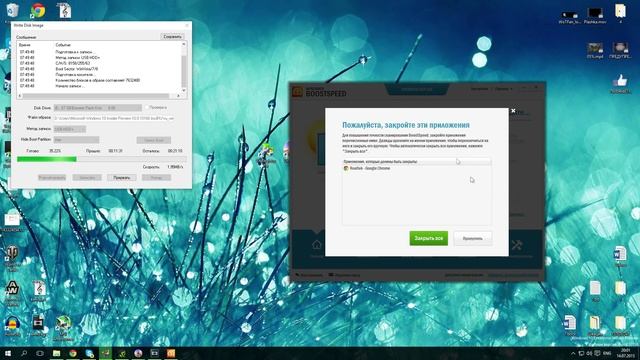The image size is (640, 360).
Task: Open File Explorer from the taskbar
Action: pos(56,353)
